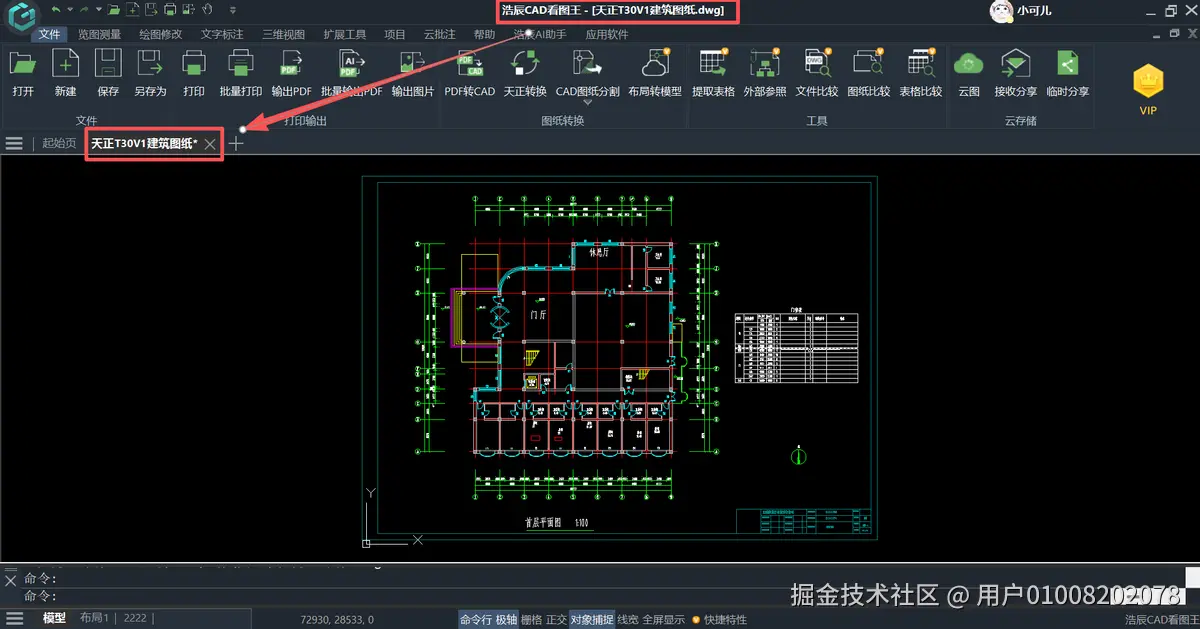The image size is (1200, 629).
Task: Click the pan hand icon in quick toolbar
Action: [x=207, y=10]
